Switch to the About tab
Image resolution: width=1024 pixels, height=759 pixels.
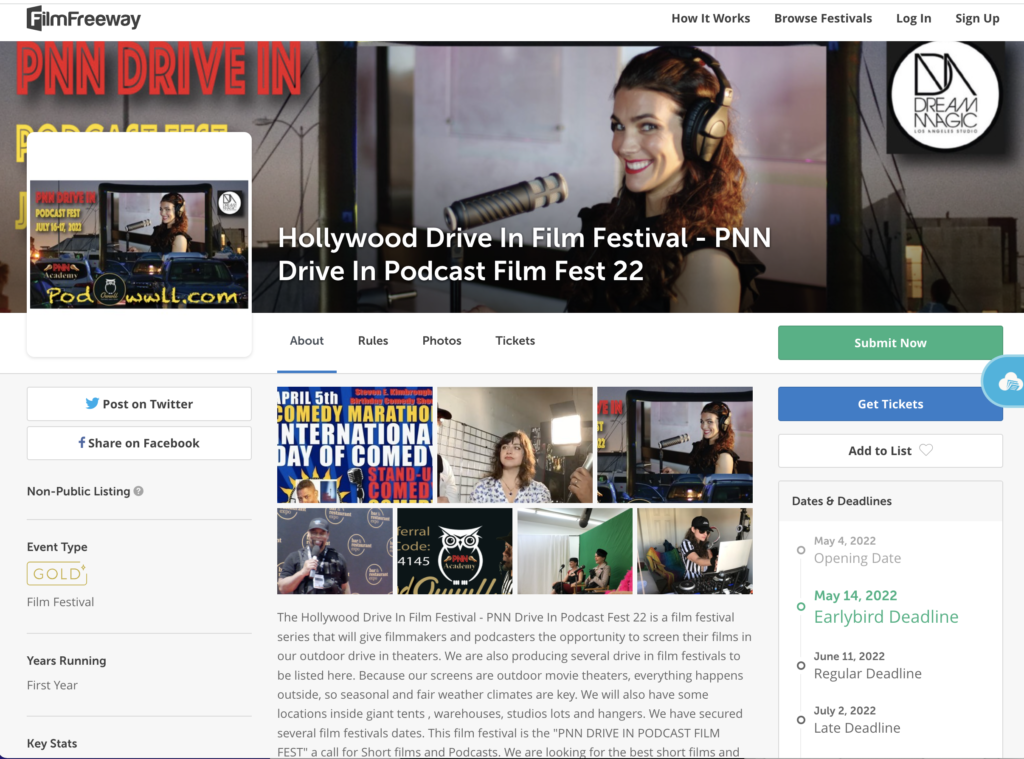(x=307, y=340)
